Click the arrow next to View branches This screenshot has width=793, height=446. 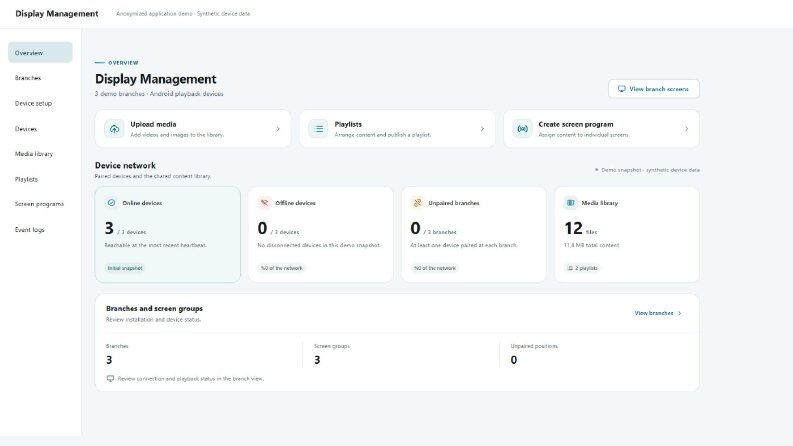point(679,313)
